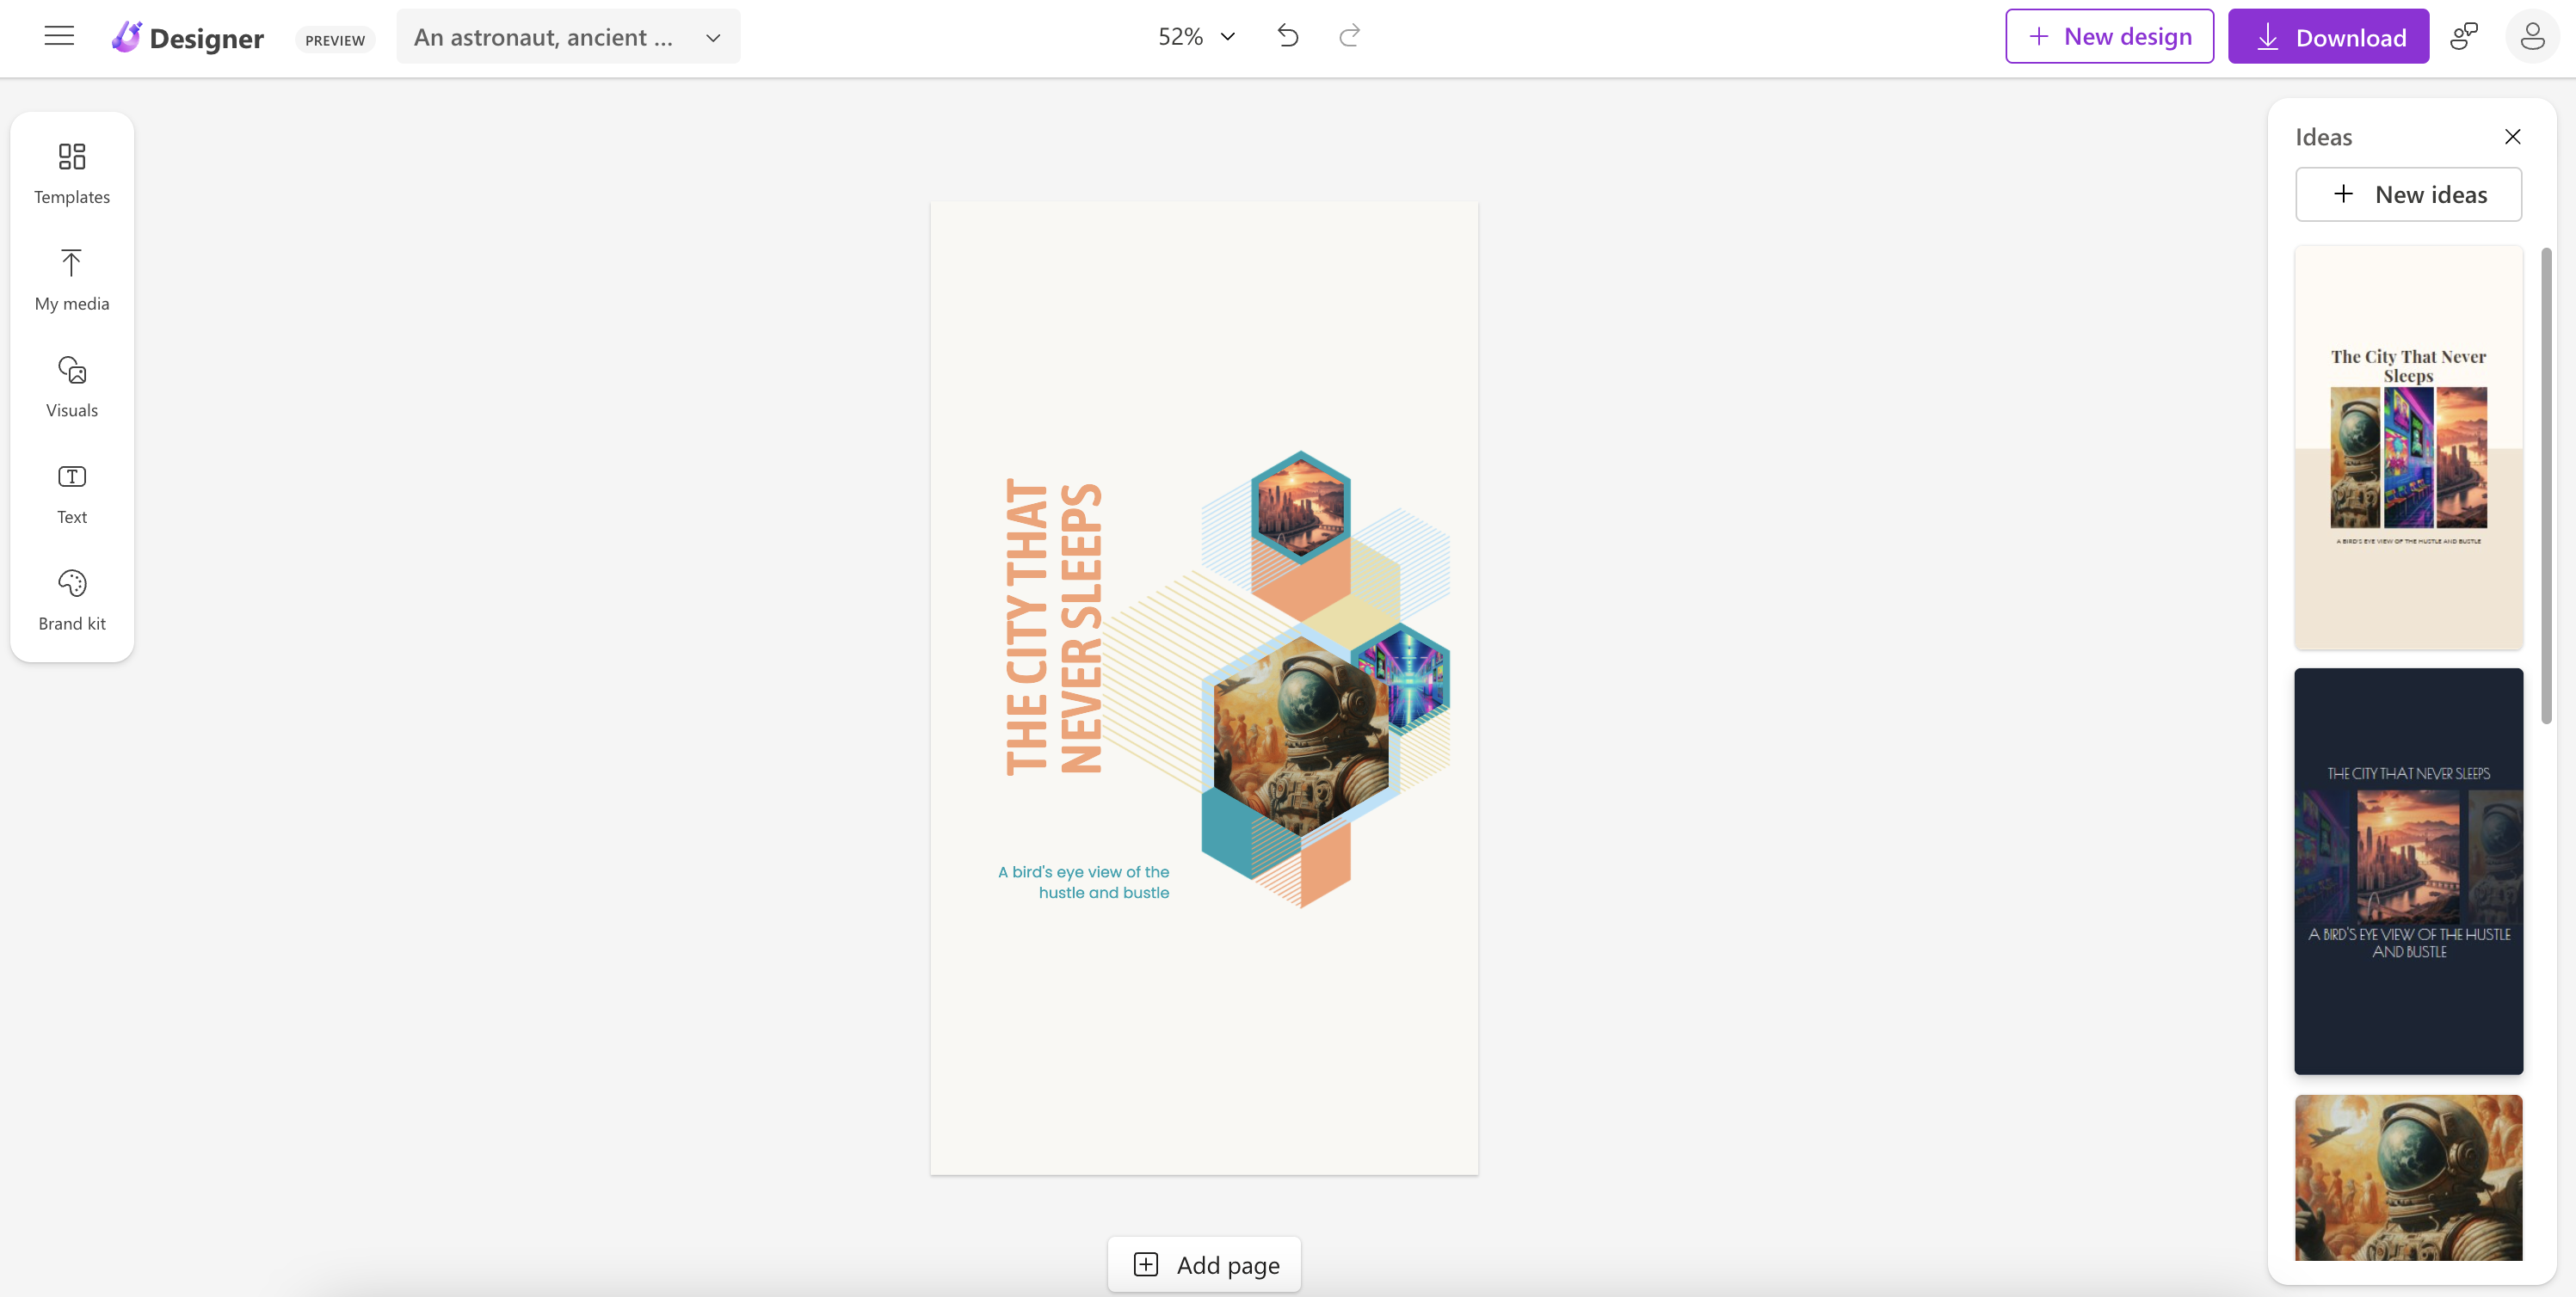
Task: Add a new page
Action: (1204, 1264)
